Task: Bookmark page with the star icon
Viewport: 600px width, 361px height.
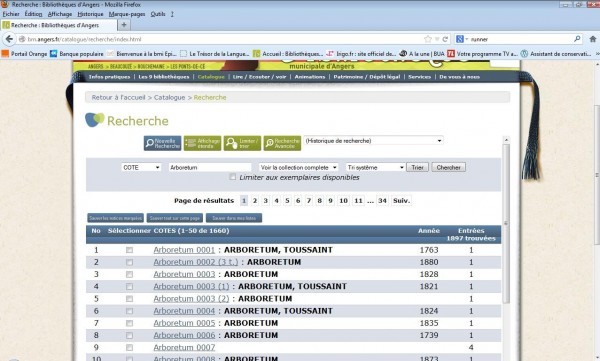Action: [428, 39]
